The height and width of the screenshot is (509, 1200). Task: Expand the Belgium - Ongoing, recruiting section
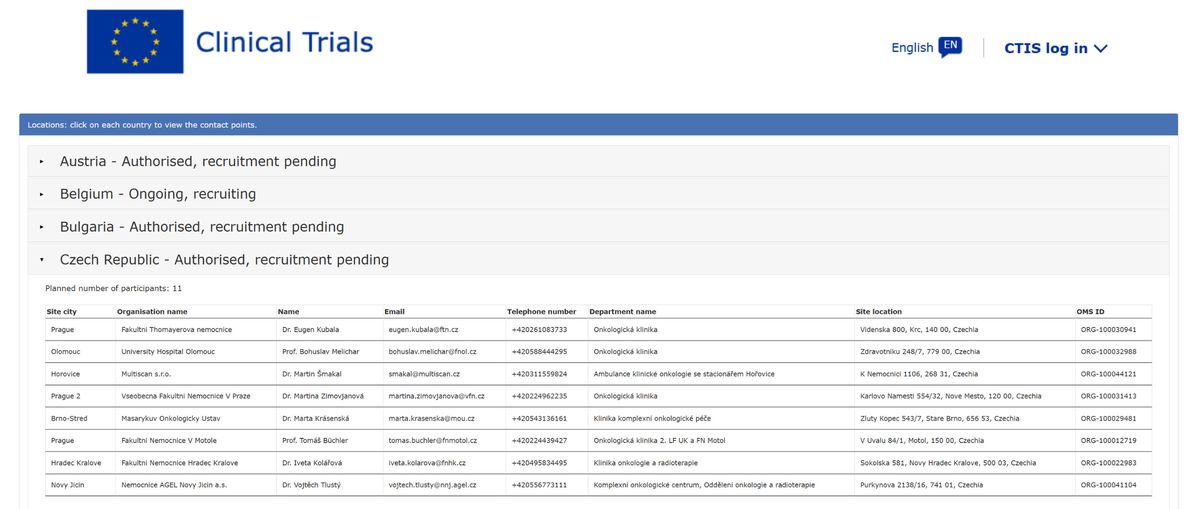158,194
